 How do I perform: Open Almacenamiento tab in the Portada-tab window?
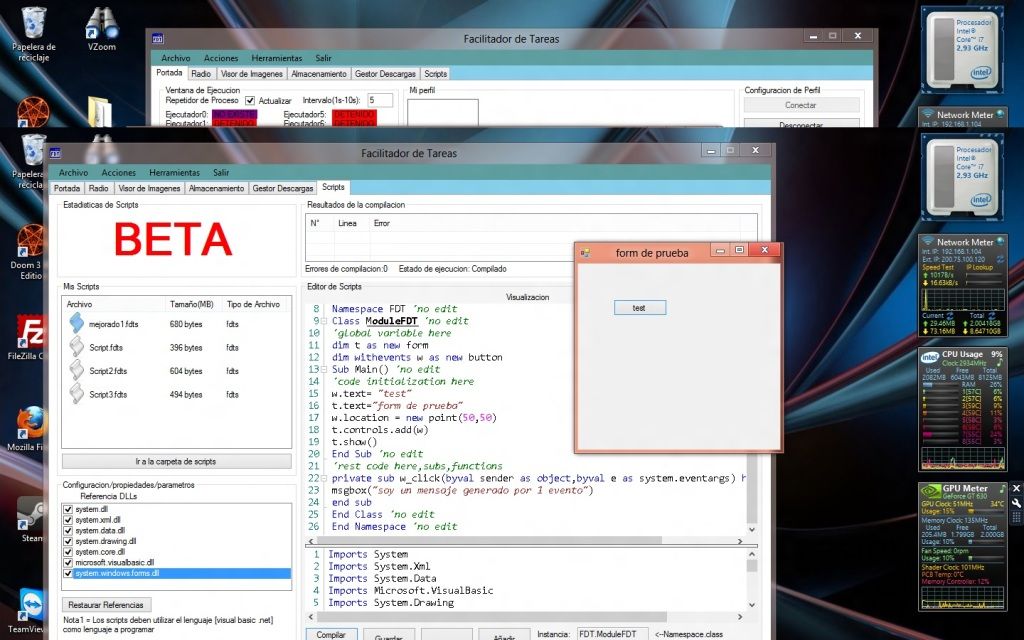319,74
